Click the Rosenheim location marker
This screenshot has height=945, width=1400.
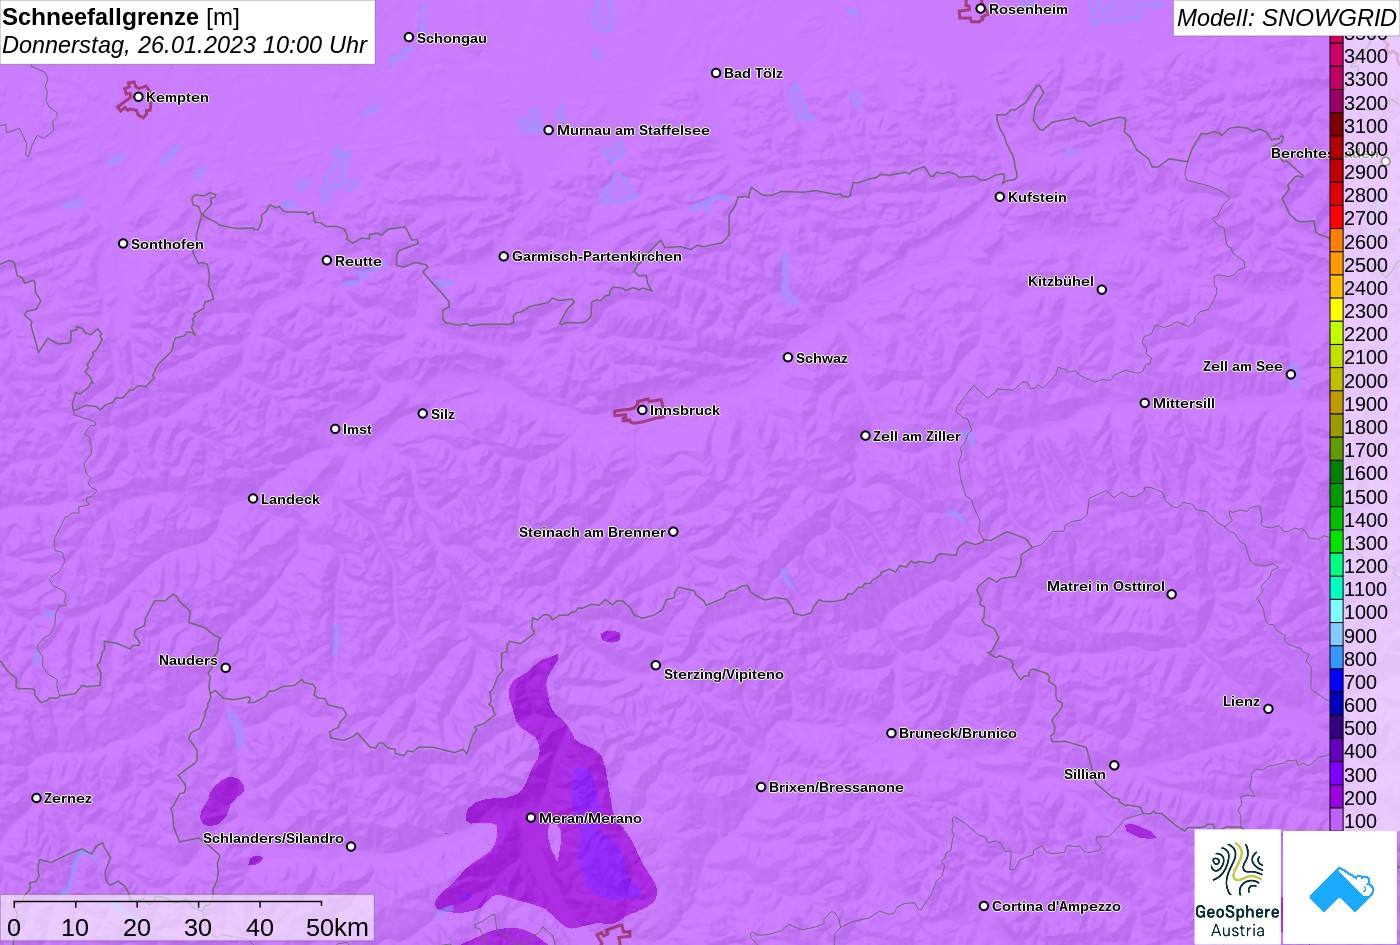[981, 9]
